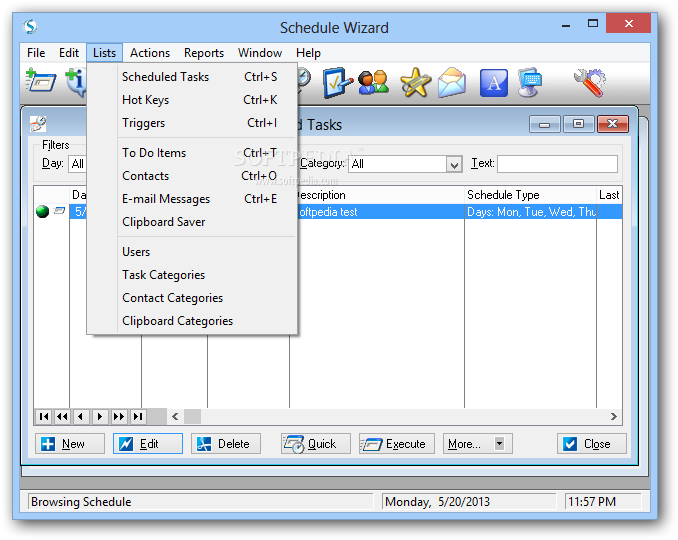
Task: Go to next record arrow
Action: click(x=100, y=416)
